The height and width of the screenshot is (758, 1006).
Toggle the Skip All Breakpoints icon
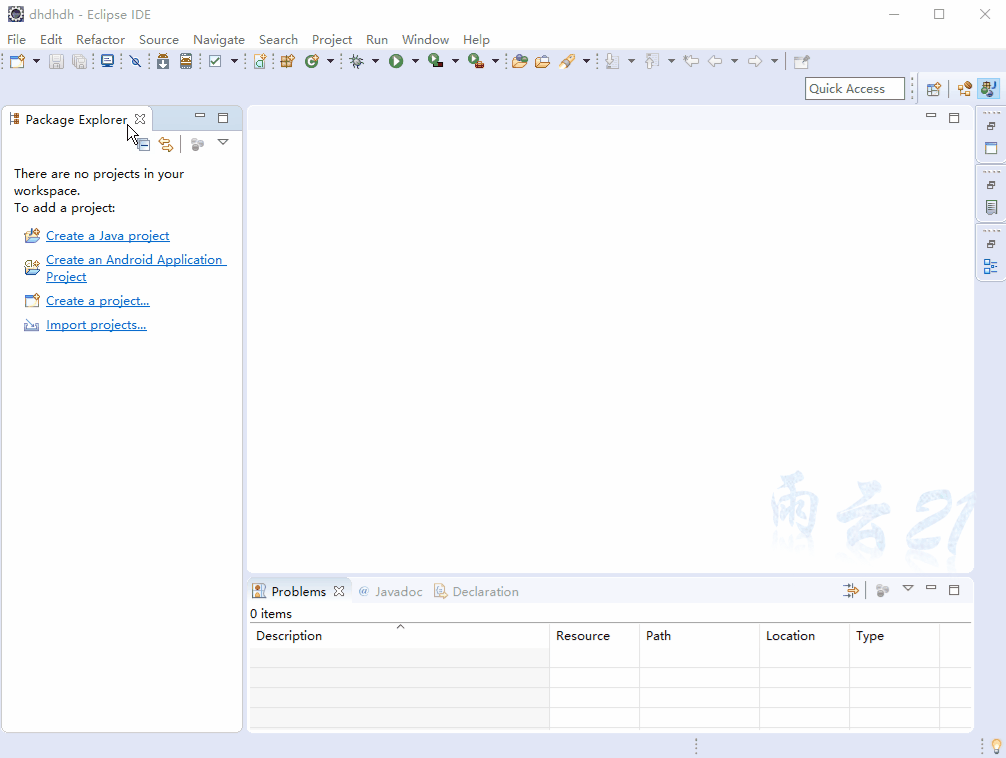tap(135, 62)
